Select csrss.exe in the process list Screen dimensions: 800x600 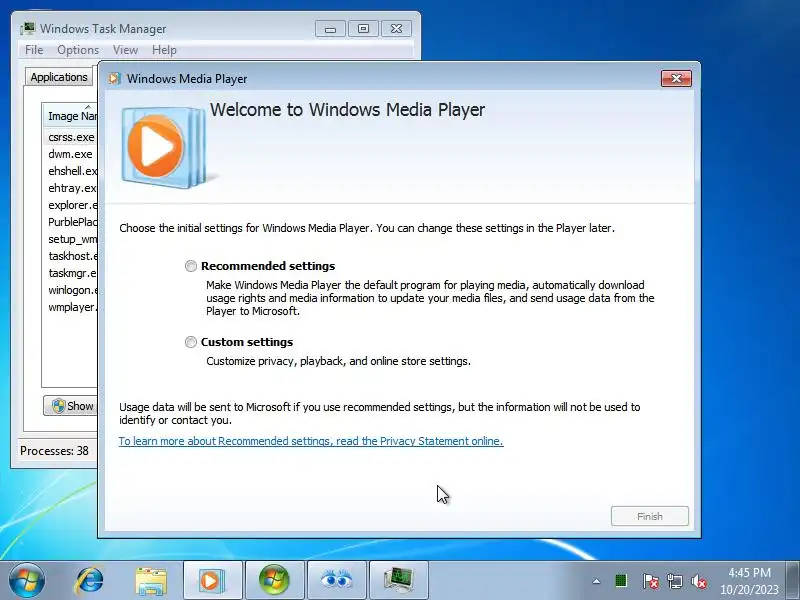pyautogui.click(x=70, y=137)
